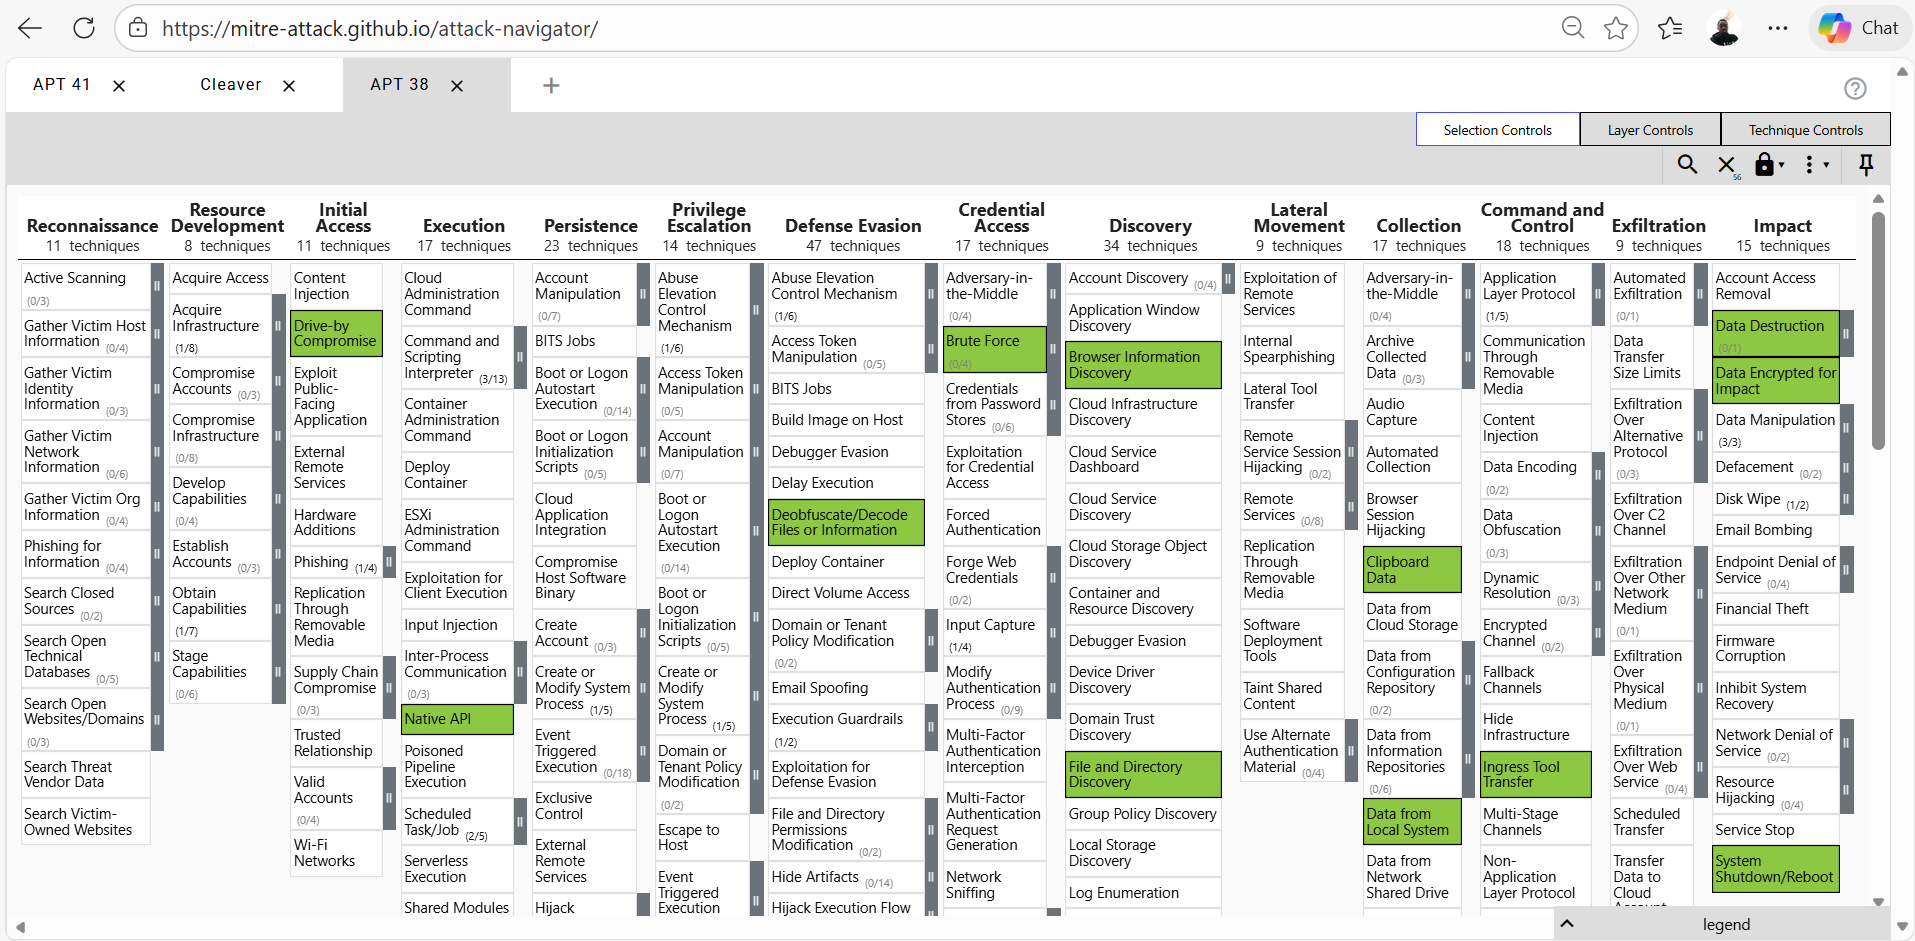Expand Account Manipulation sub-techniques under Persistence
The height and width of the screenshot is (941, 1915).
tap(643, 294)
